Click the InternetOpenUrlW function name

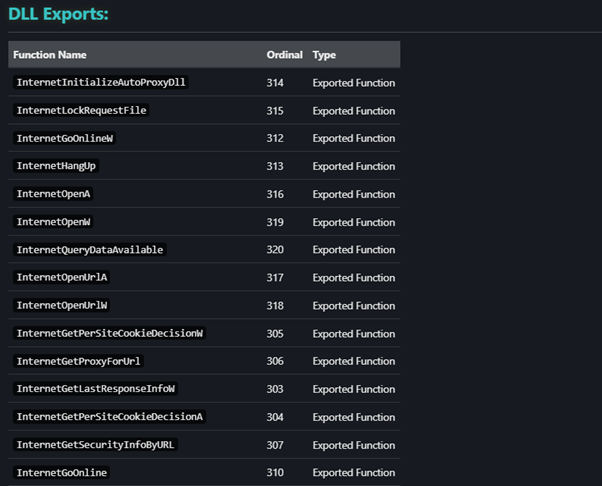point(62,305)
